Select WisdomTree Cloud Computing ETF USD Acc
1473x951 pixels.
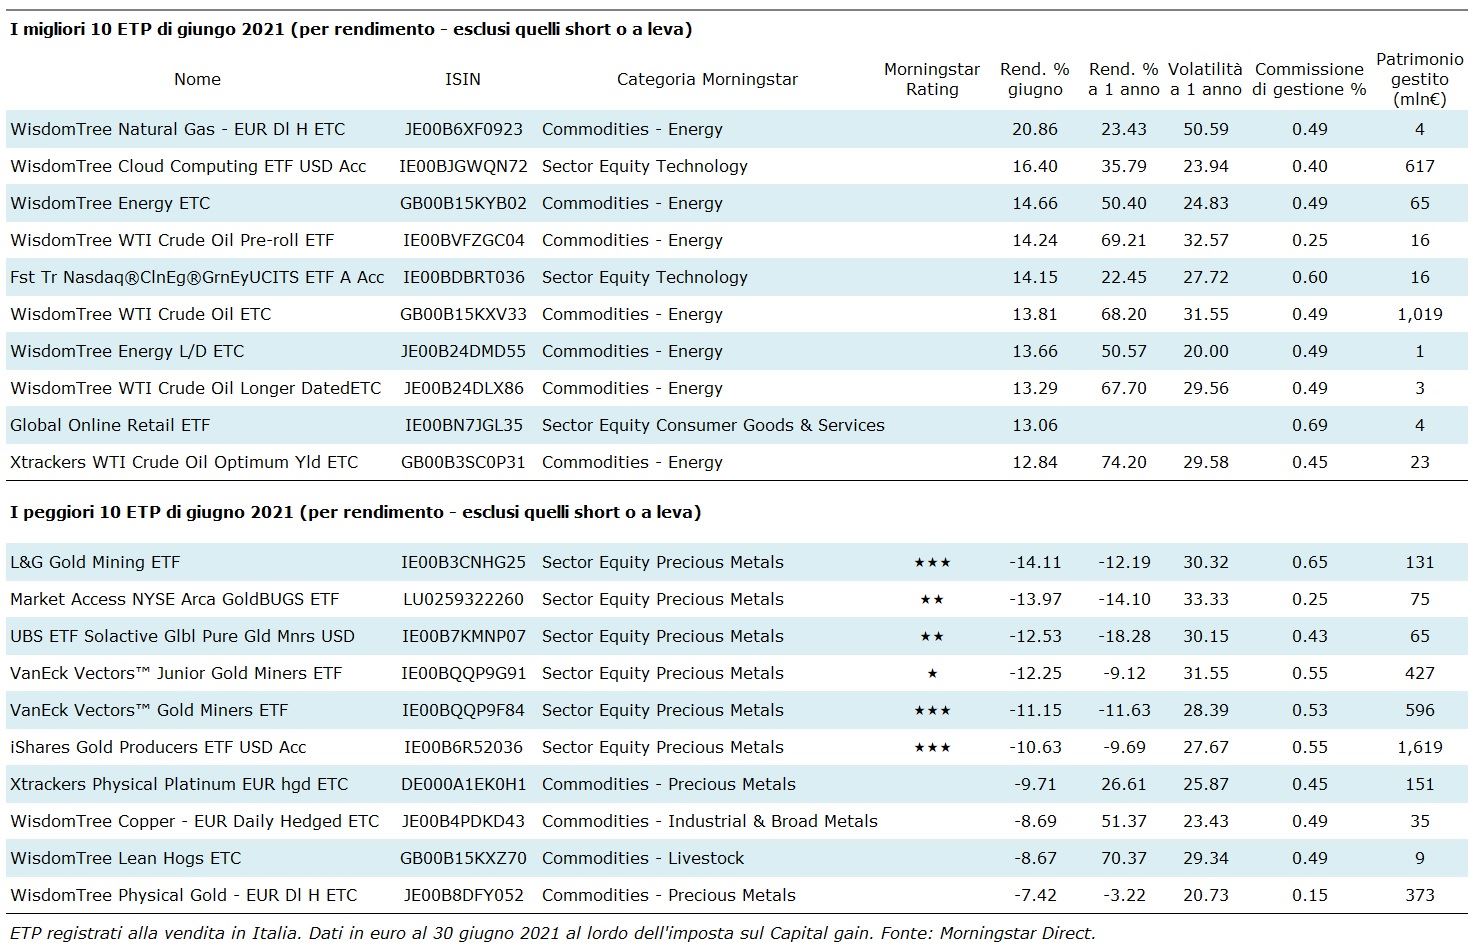(188, 166)
